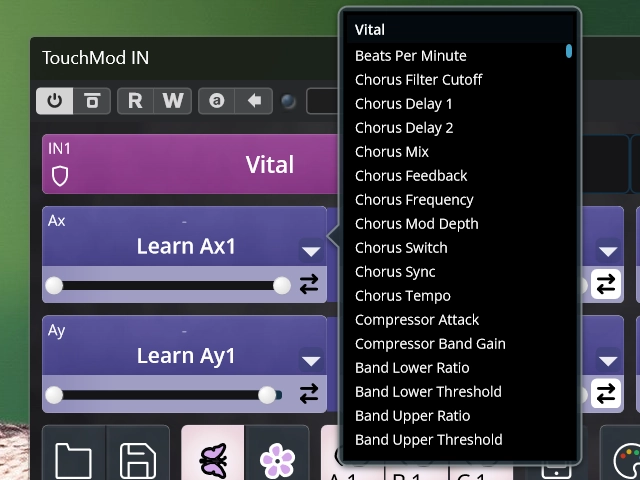Click the Ay range slider right handle
The width and height of the screenshot is (640, 480).
tap(267, 395)
